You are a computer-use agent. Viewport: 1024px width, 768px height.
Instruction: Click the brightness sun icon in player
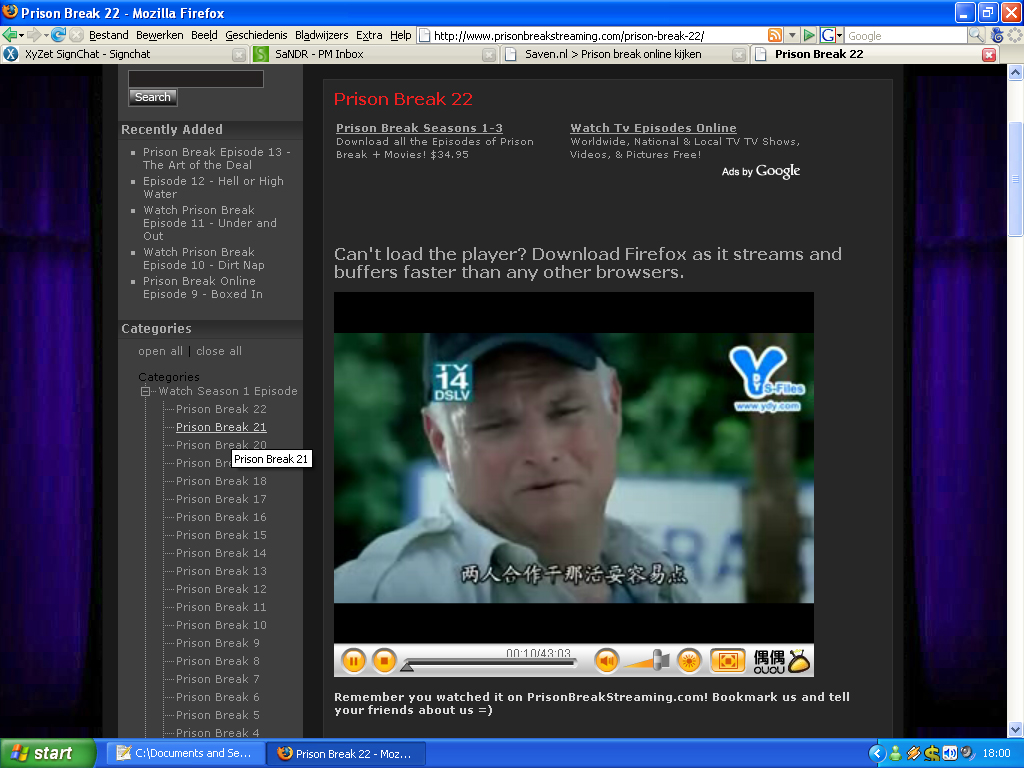tap(689, 662)
